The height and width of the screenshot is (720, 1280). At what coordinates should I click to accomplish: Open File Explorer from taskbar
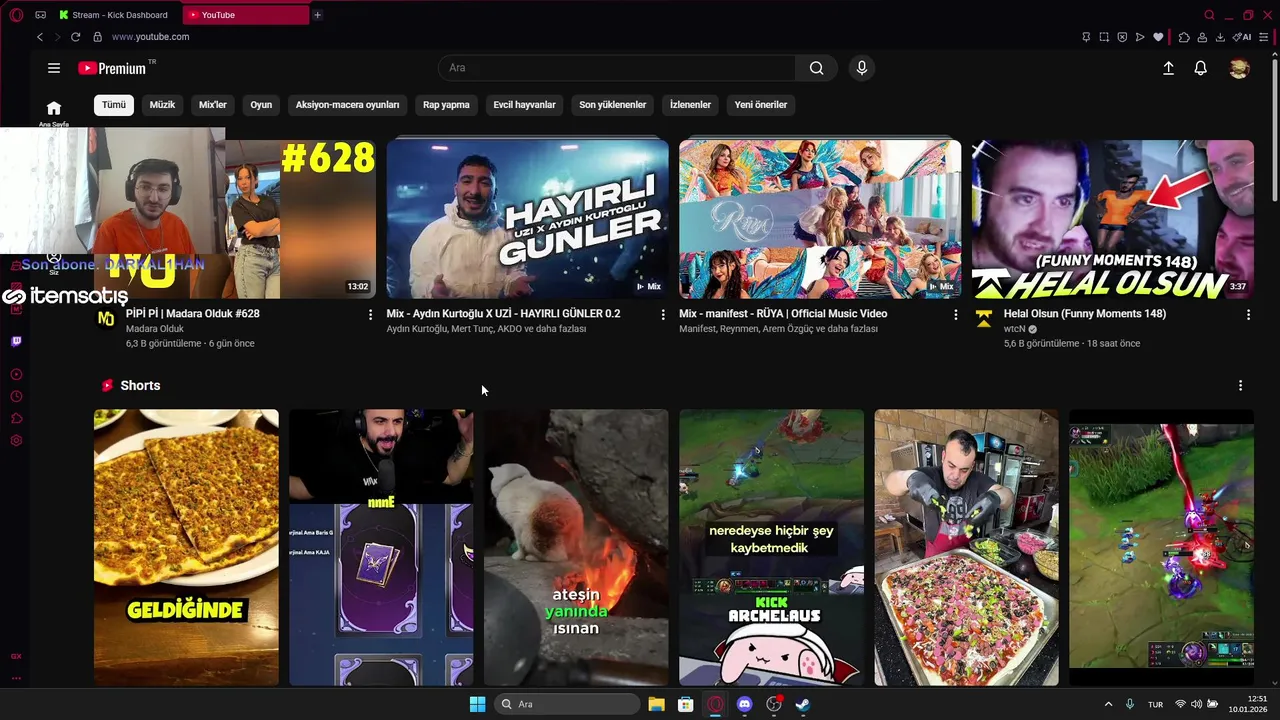pos(656,704)
